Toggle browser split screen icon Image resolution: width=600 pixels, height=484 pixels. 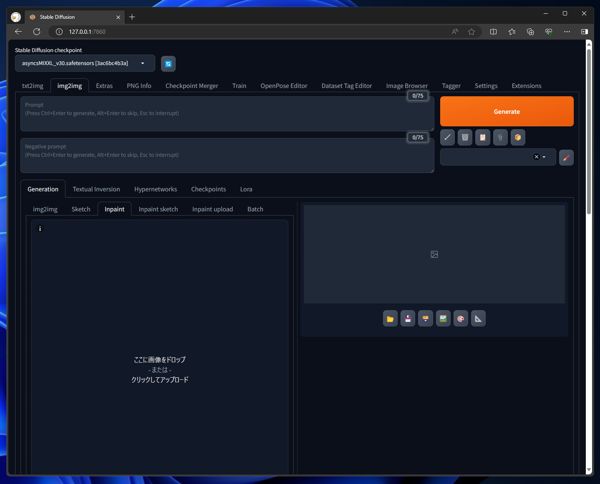[x=494, y=32]
